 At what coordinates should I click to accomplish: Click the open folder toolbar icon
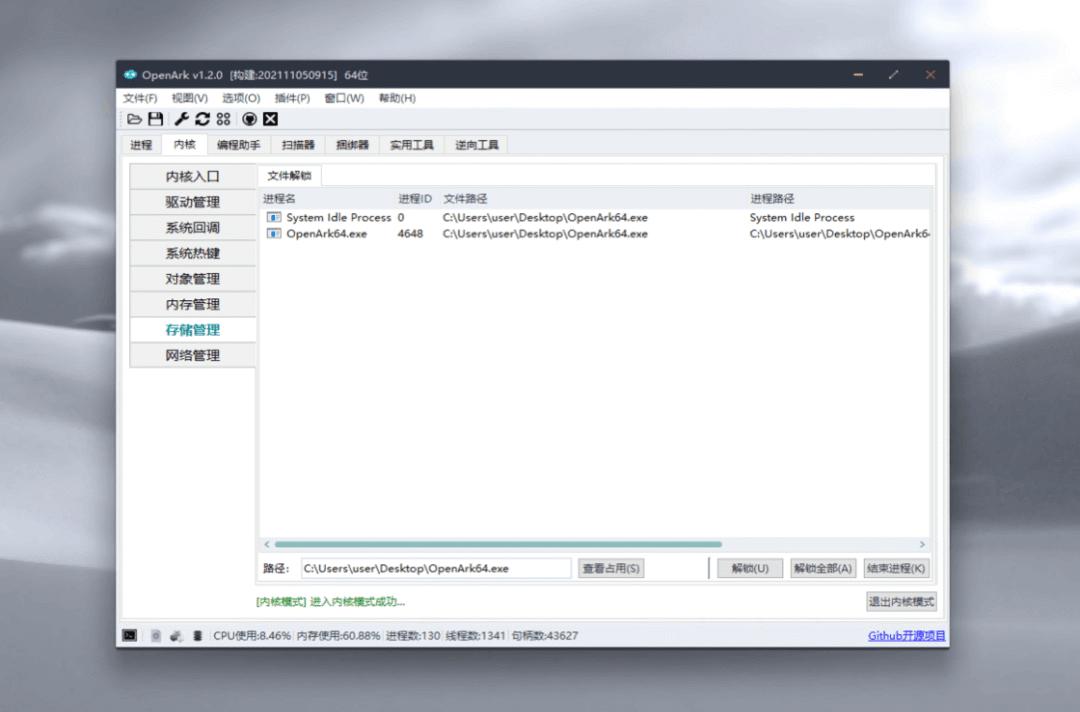tap(134, 119)
